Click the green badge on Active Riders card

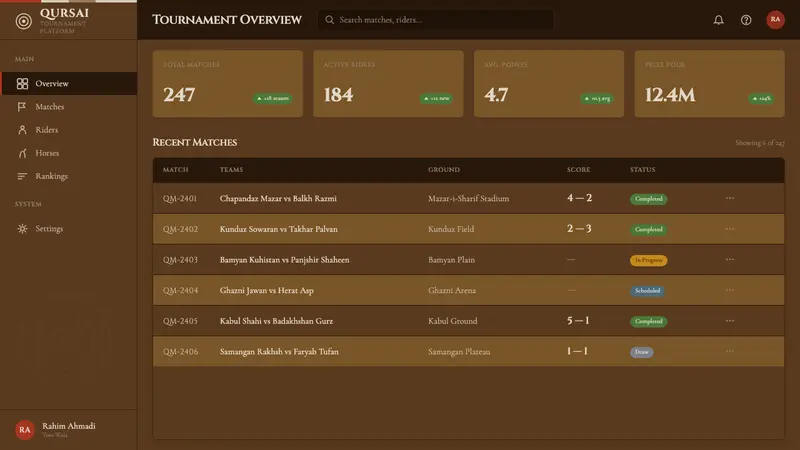click(x=436, y=98)
